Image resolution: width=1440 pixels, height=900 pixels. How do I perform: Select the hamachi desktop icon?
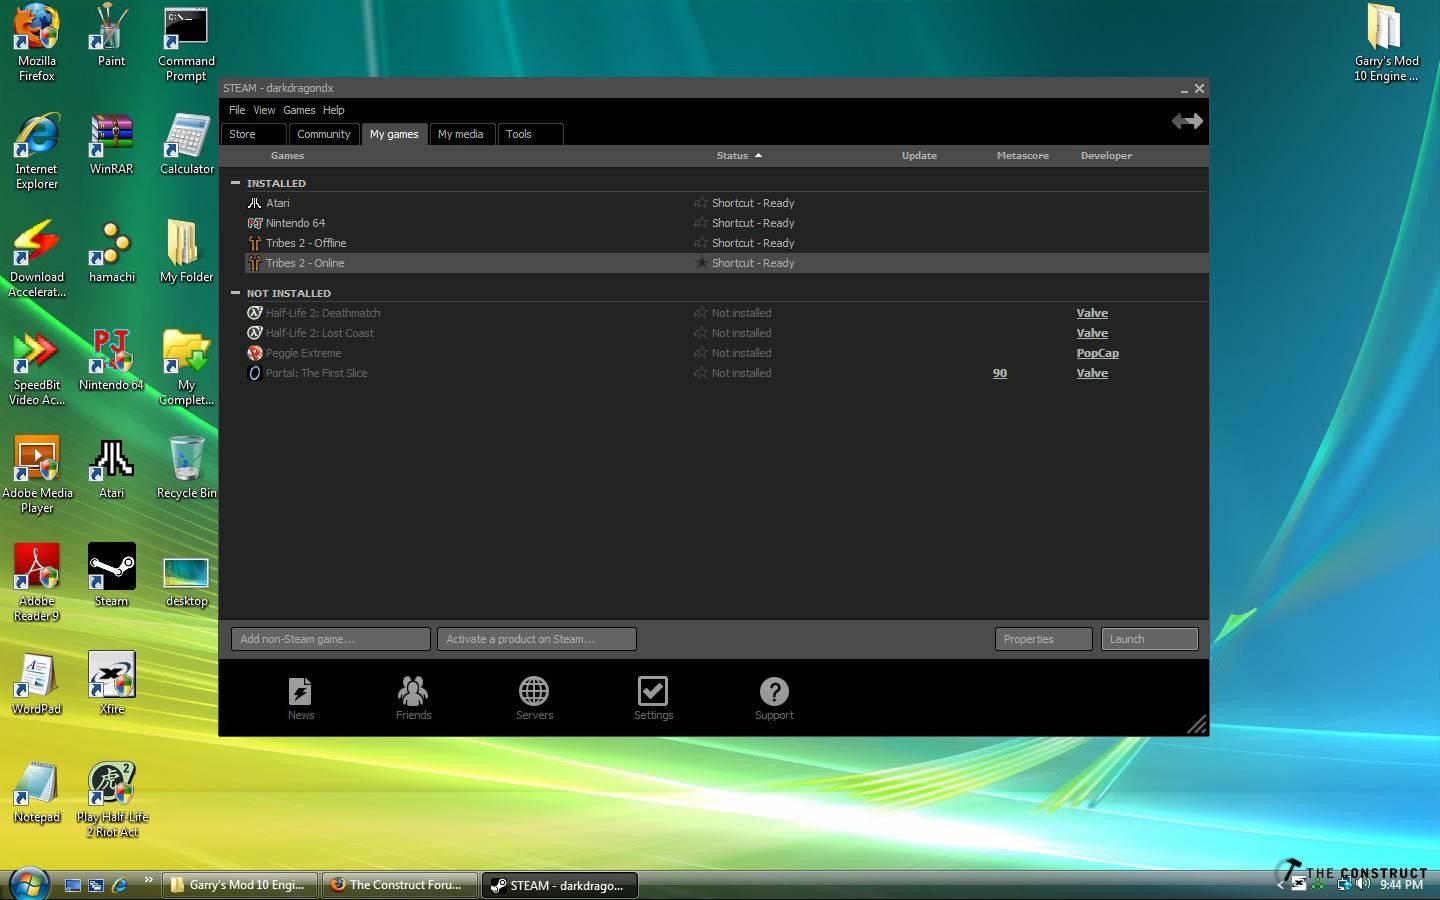click(x=111, y=252)
